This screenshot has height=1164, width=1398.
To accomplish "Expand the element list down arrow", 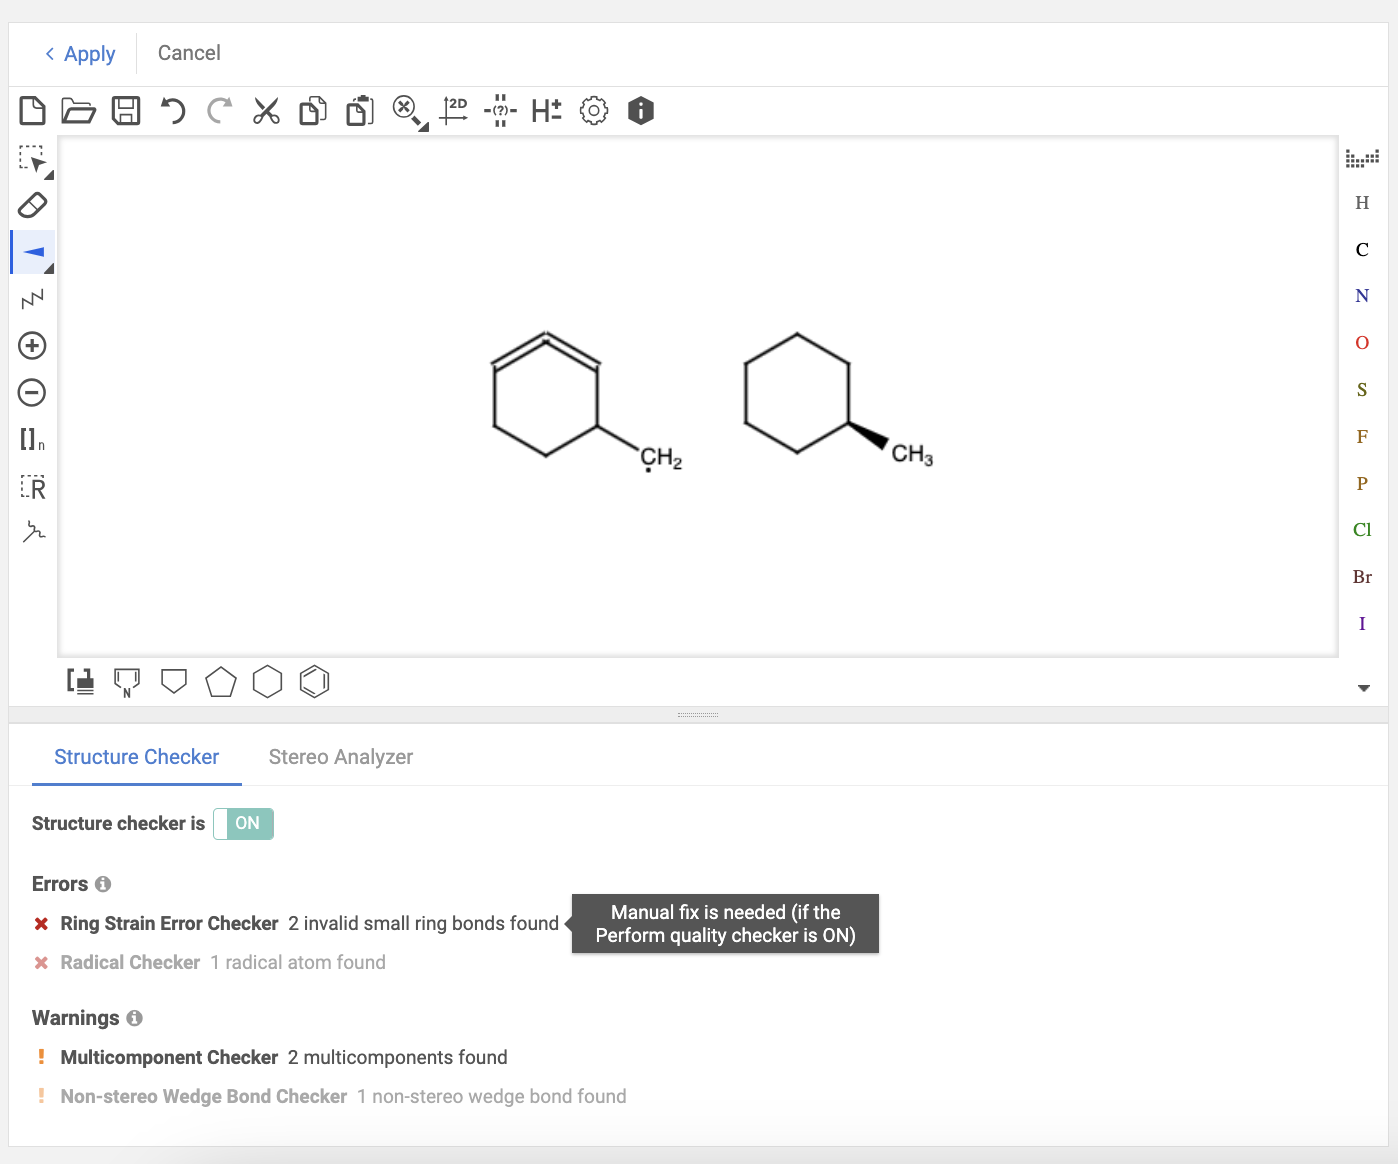I will tap(1363, 688).
